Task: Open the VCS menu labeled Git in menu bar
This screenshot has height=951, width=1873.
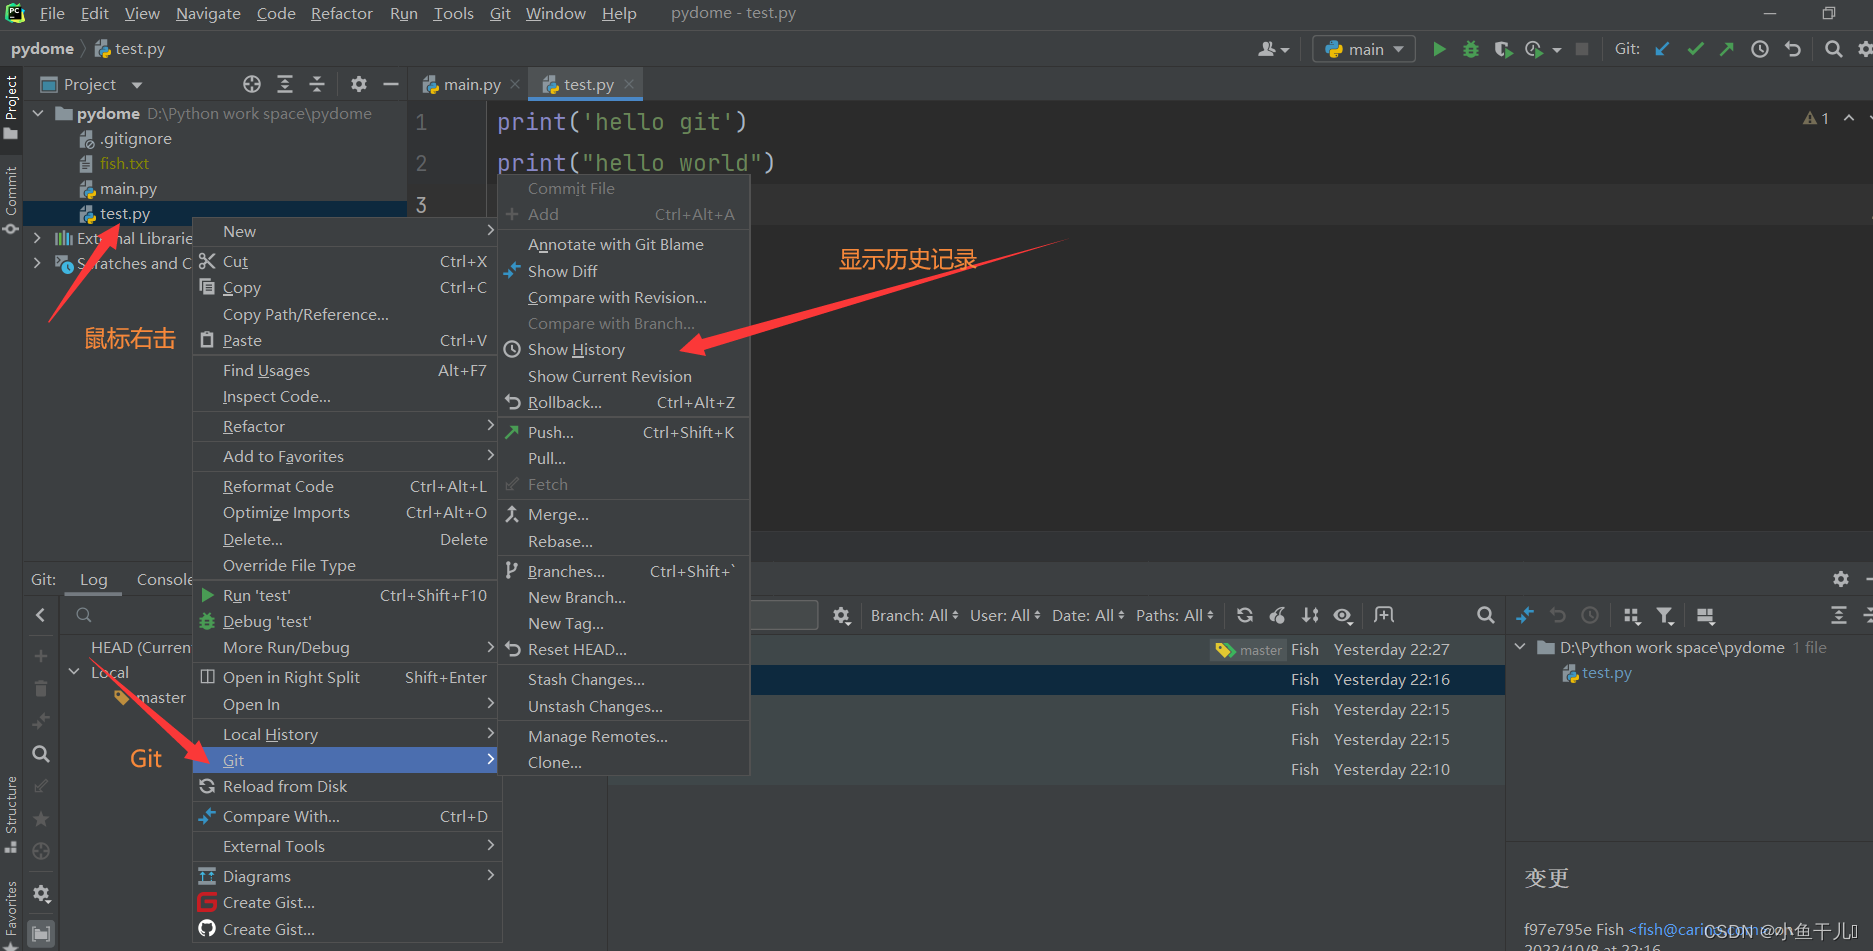Action: [x=500, y=13]
